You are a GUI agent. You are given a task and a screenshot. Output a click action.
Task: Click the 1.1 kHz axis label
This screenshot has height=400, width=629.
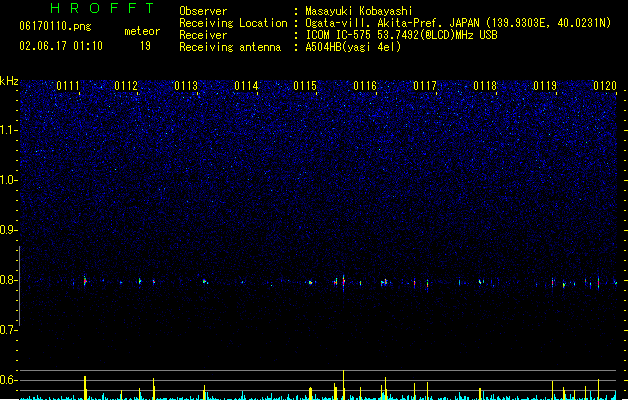[8, 130]
